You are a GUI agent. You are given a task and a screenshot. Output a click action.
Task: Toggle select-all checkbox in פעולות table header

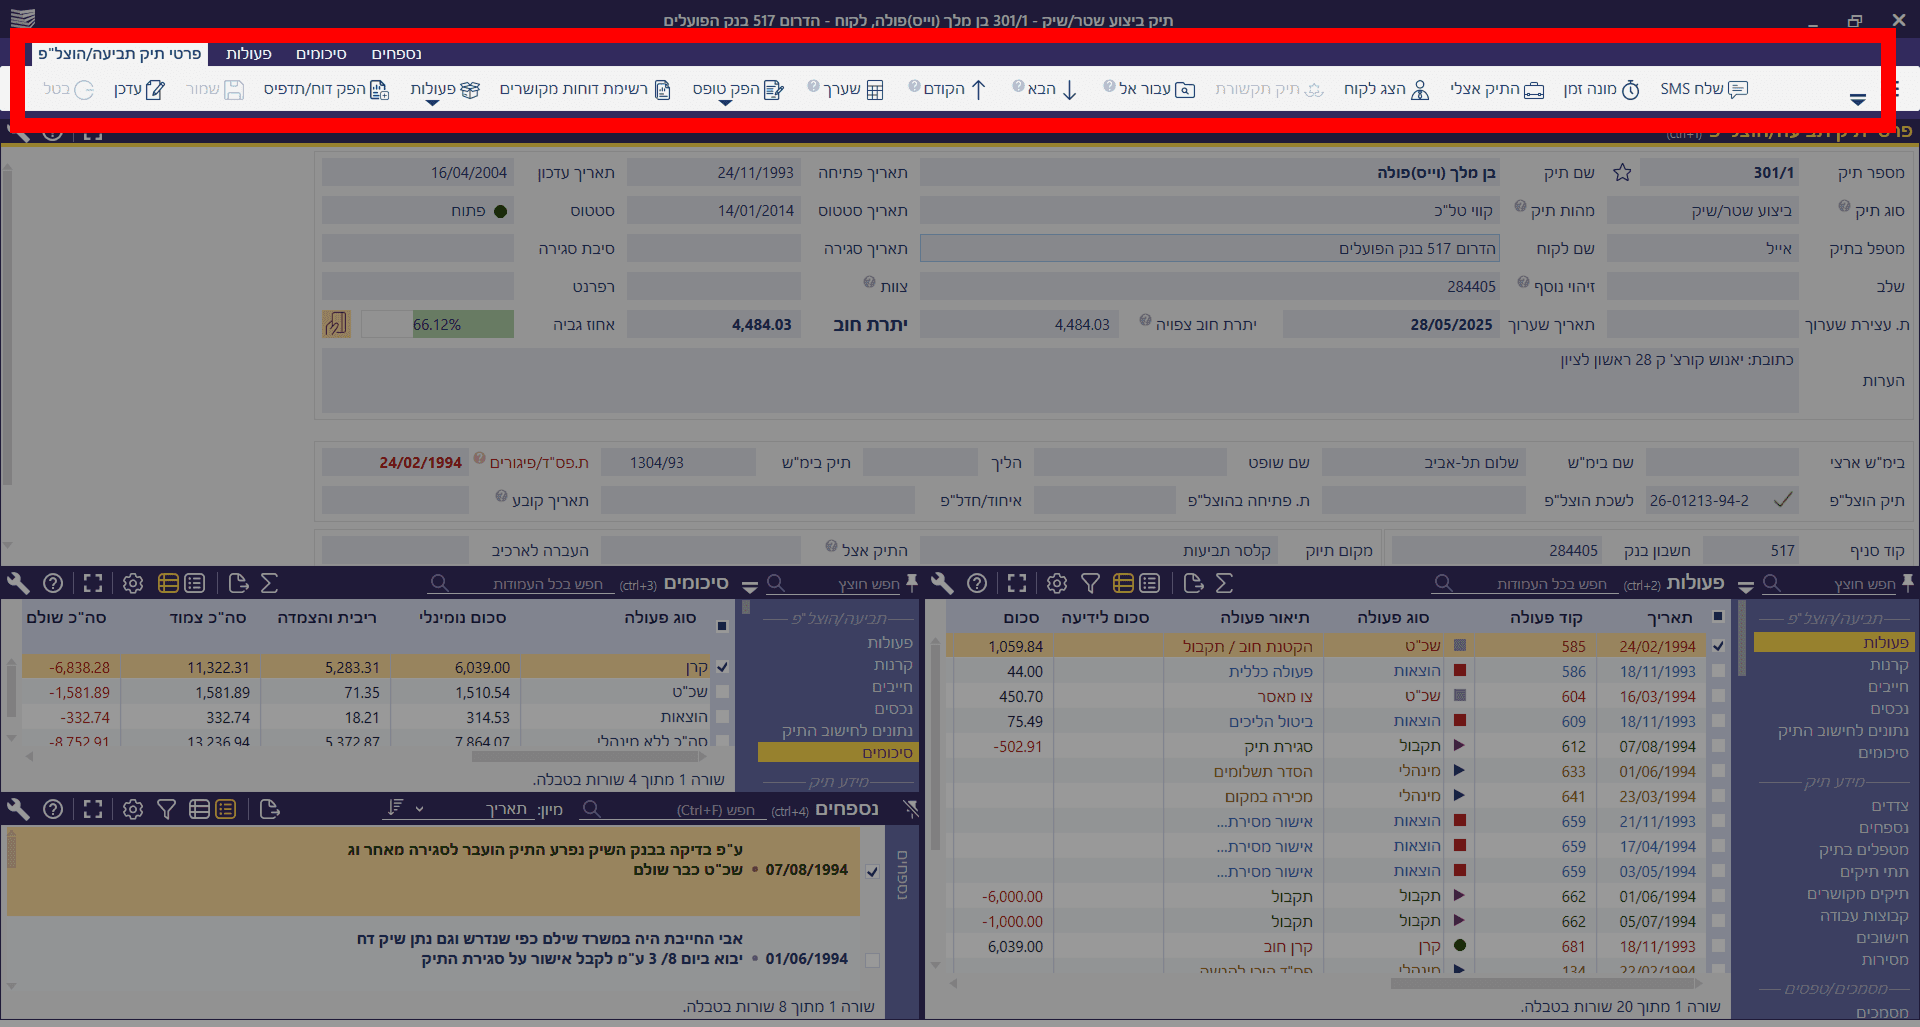click(1718, 617)
